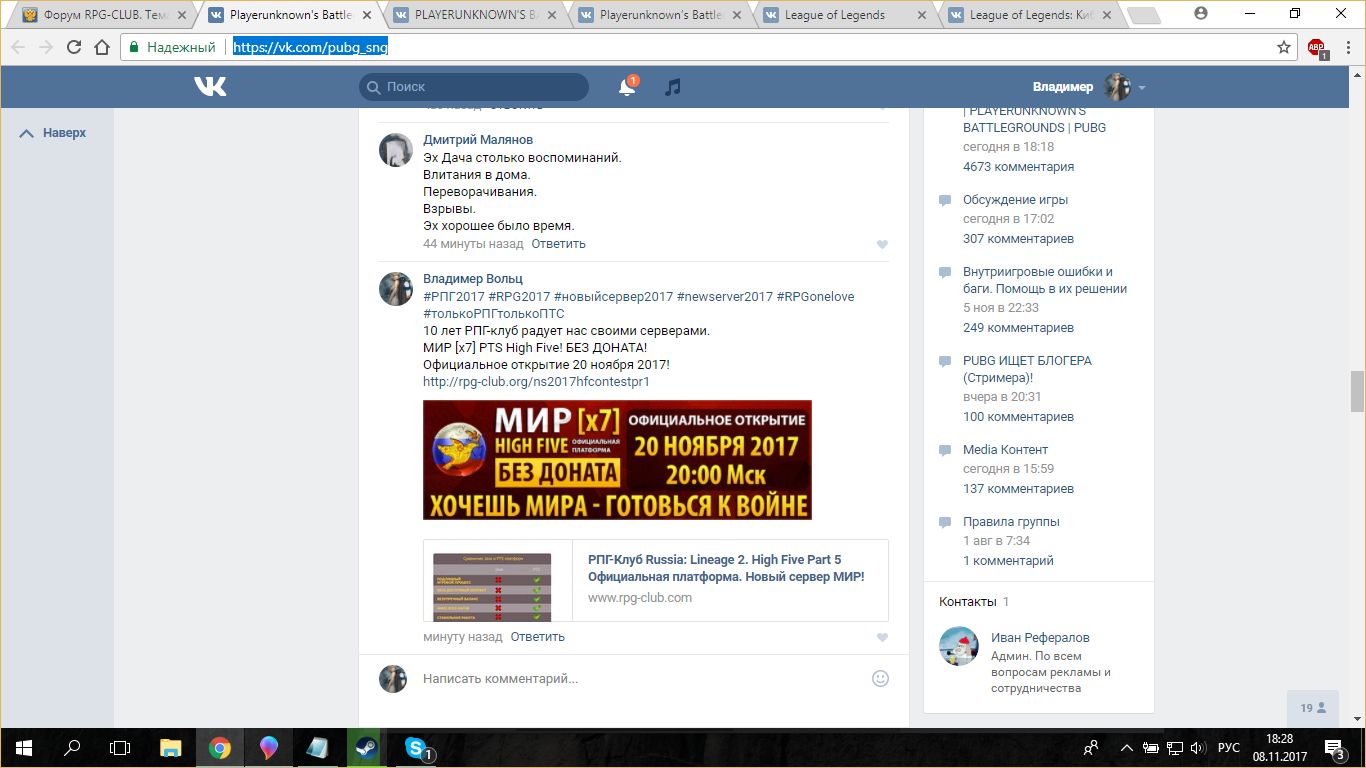Show hidden system tray icons

1127,748
